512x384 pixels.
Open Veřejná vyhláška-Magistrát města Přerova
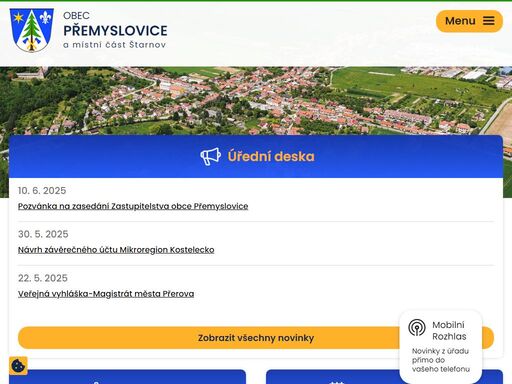pos(106,294)
